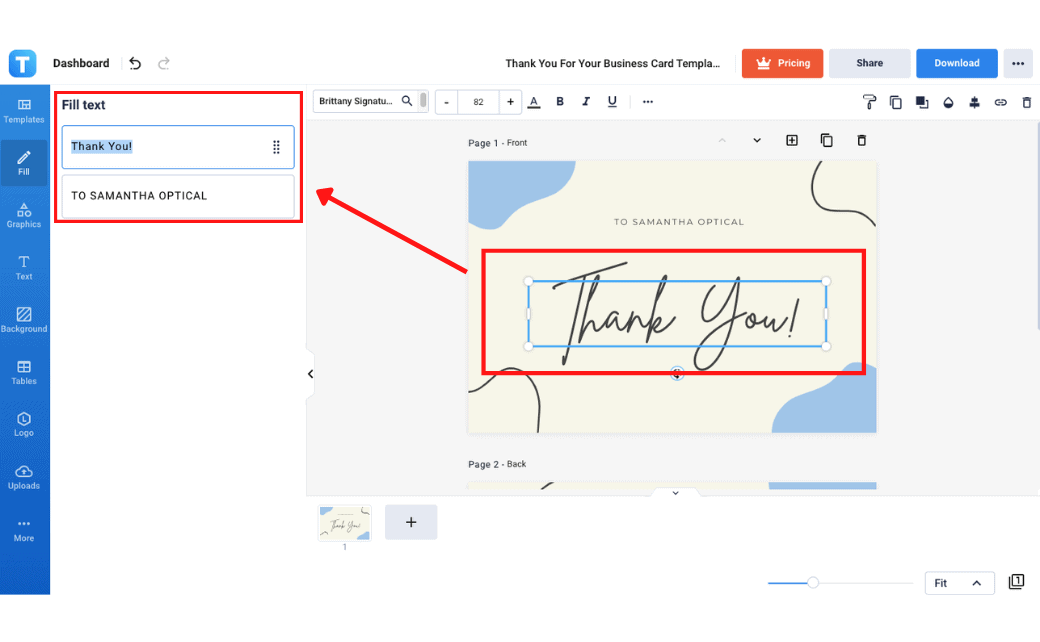Open the Fit zoom dropdown

957,583
